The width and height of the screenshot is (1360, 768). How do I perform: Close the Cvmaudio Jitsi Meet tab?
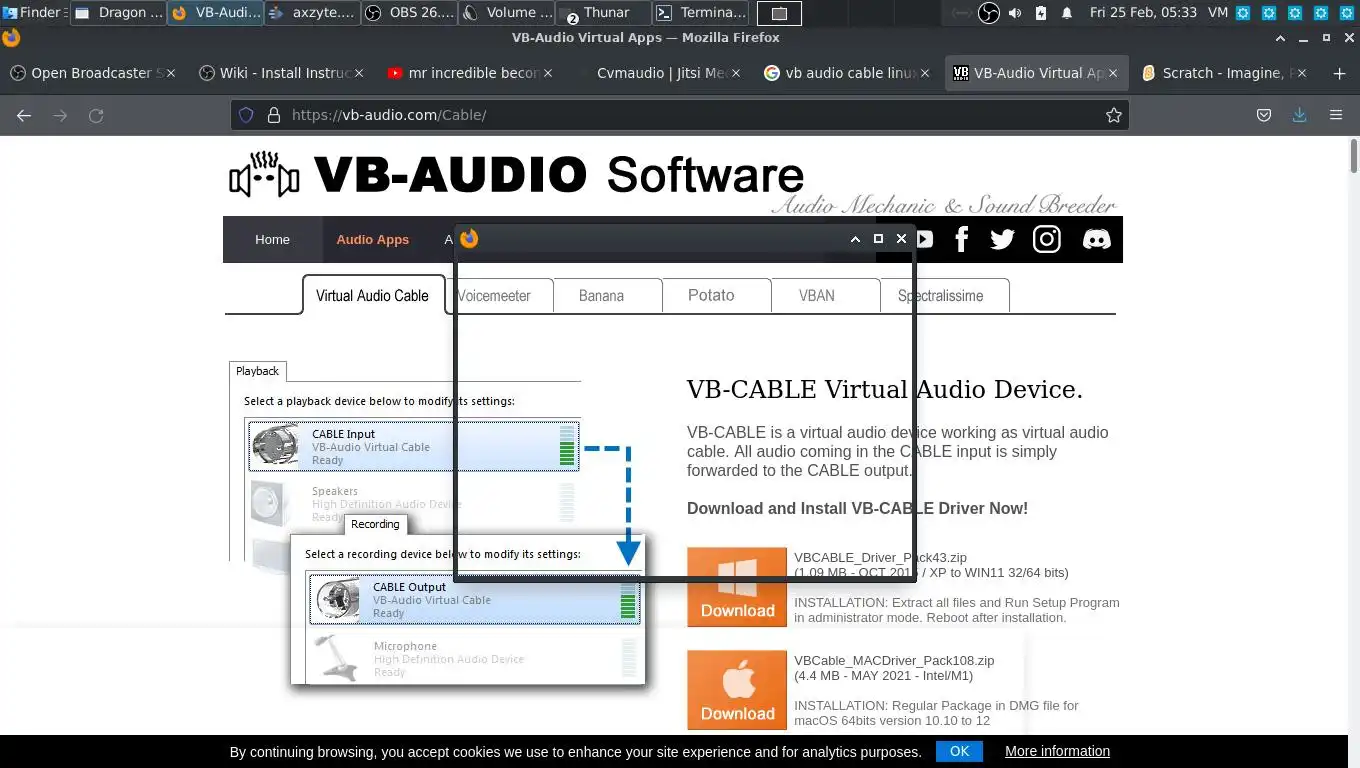737,73
